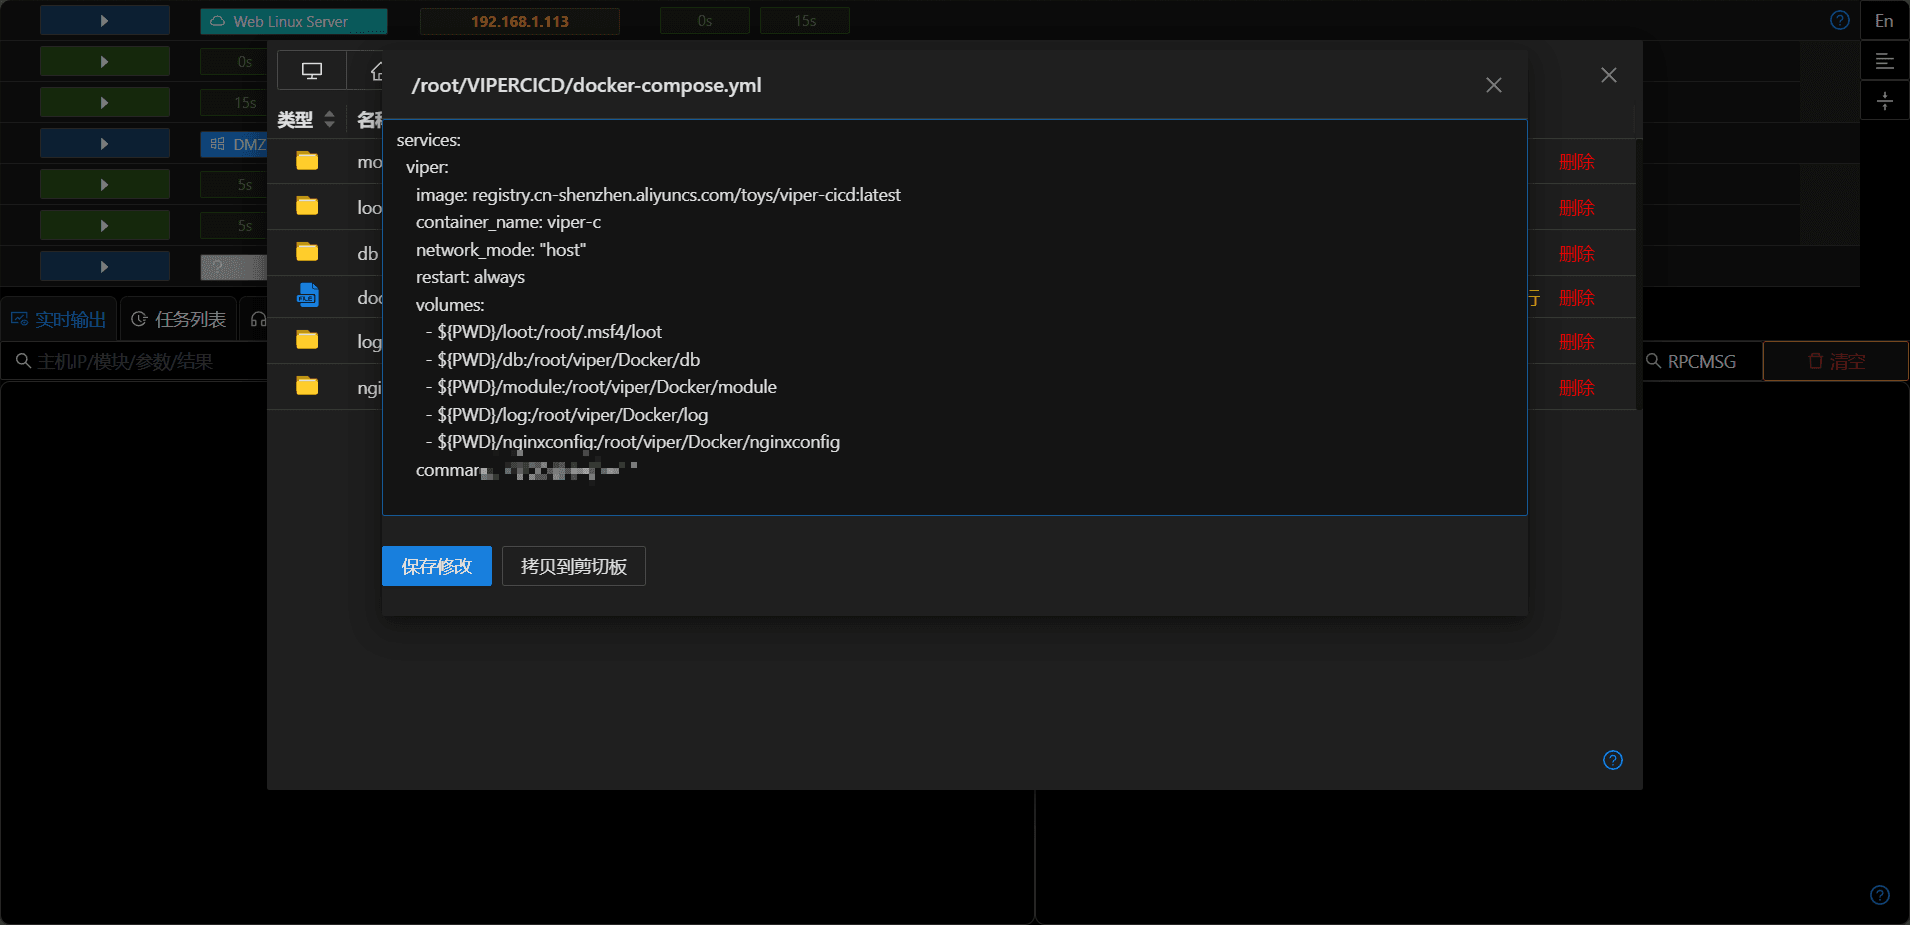
Task: Click the folder icon in the db row
Action: 307,252
